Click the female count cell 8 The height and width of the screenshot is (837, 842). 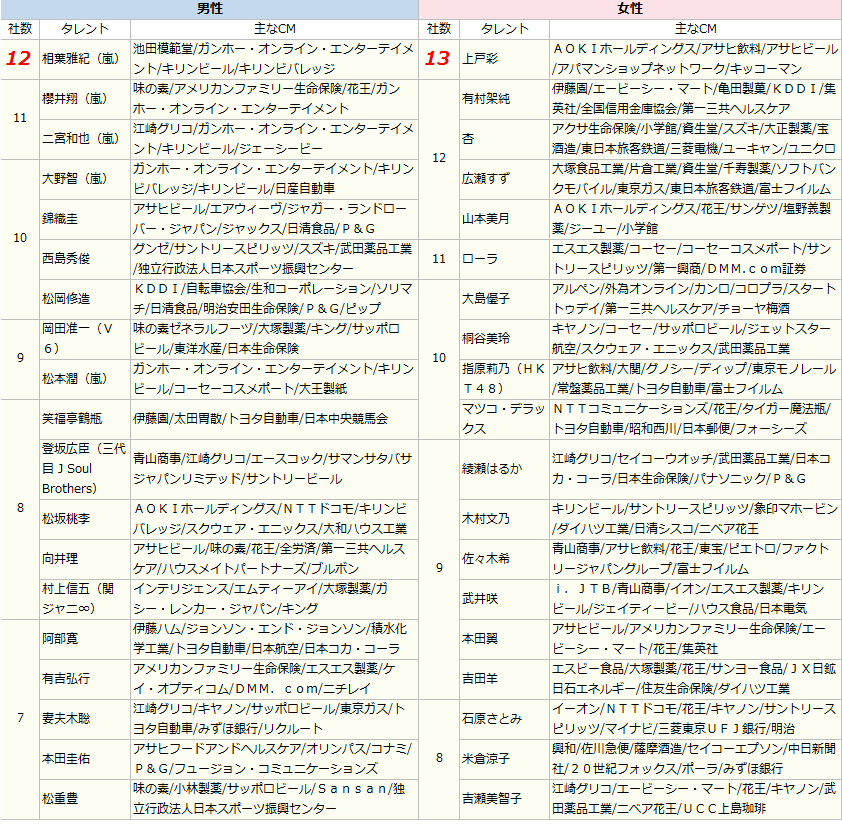tap(439, 759)
